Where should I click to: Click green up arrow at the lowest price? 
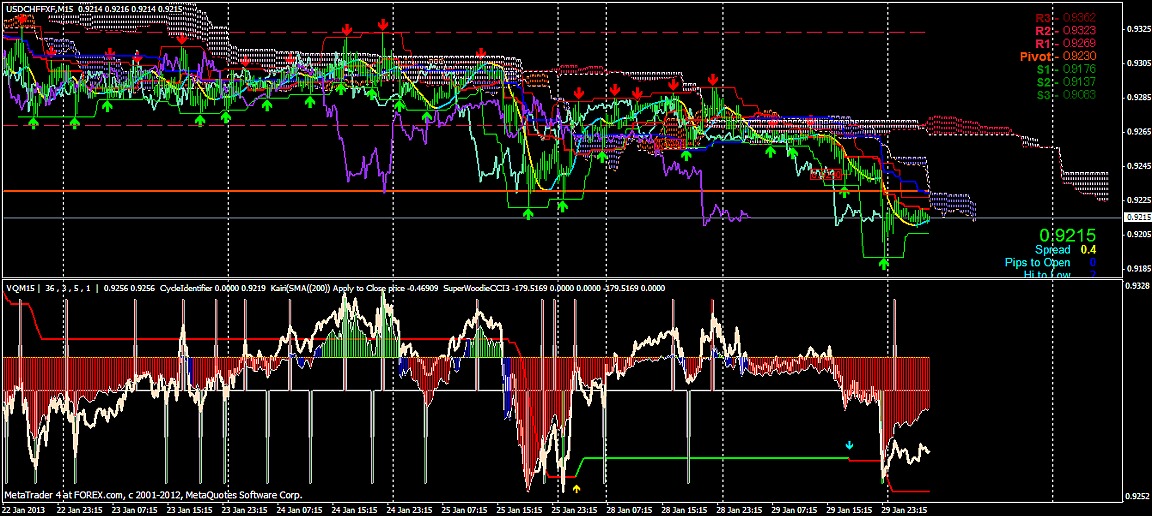[x=883, y=264]
